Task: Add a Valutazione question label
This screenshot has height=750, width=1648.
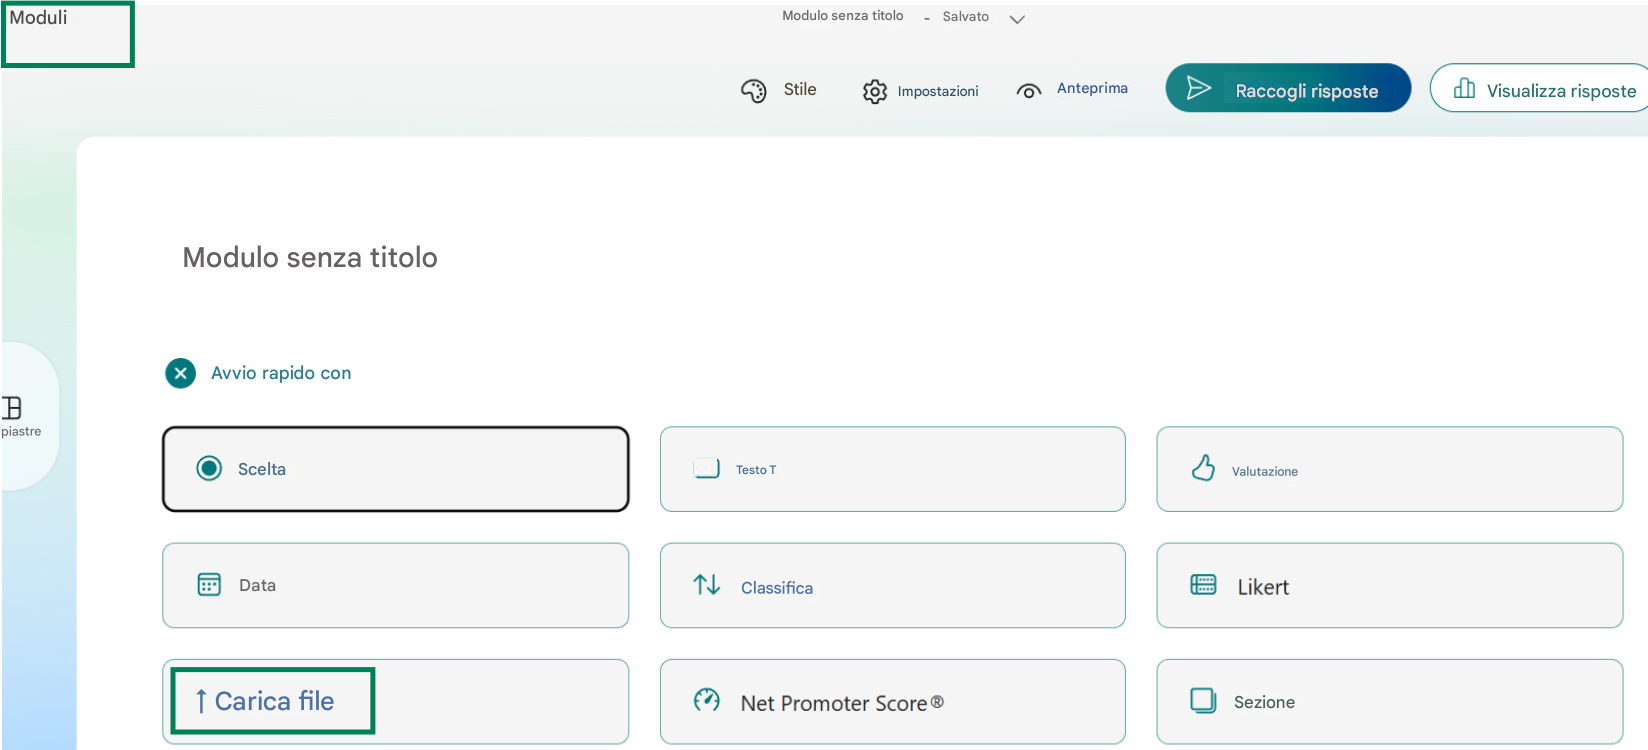Action: pos(1265,472)
